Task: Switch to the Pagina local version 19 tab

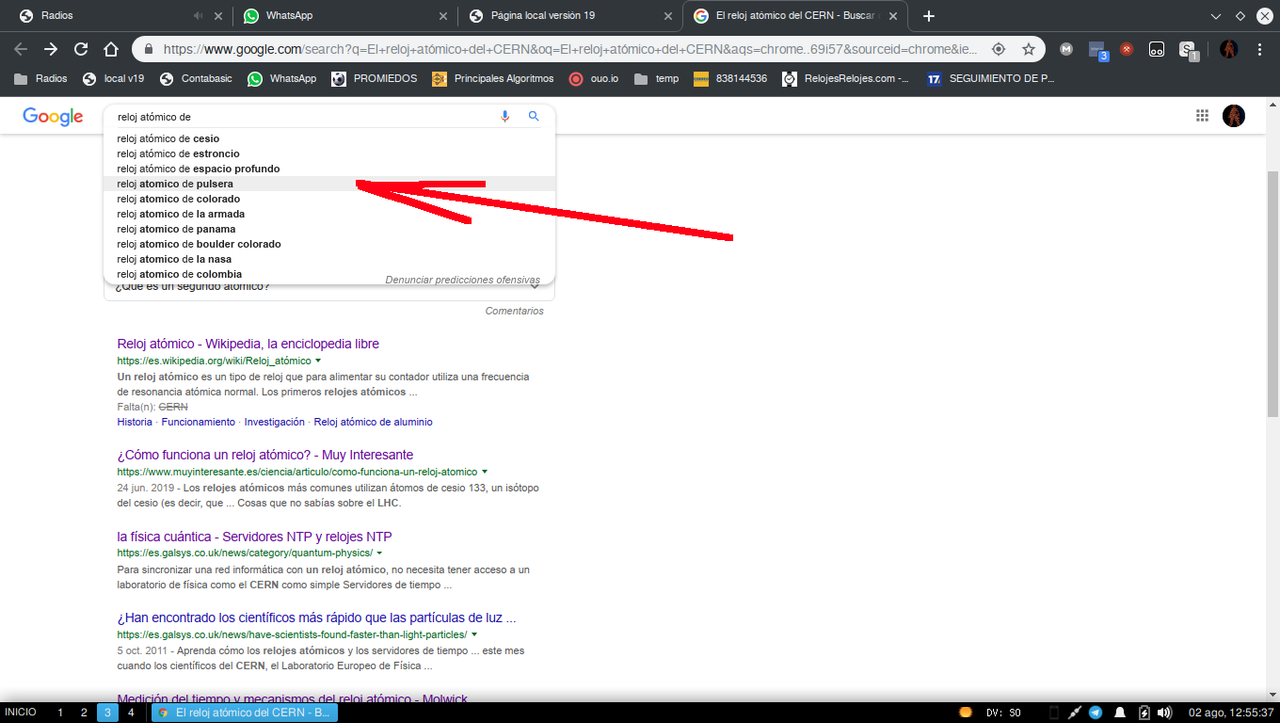Action: tap(568, 16)
